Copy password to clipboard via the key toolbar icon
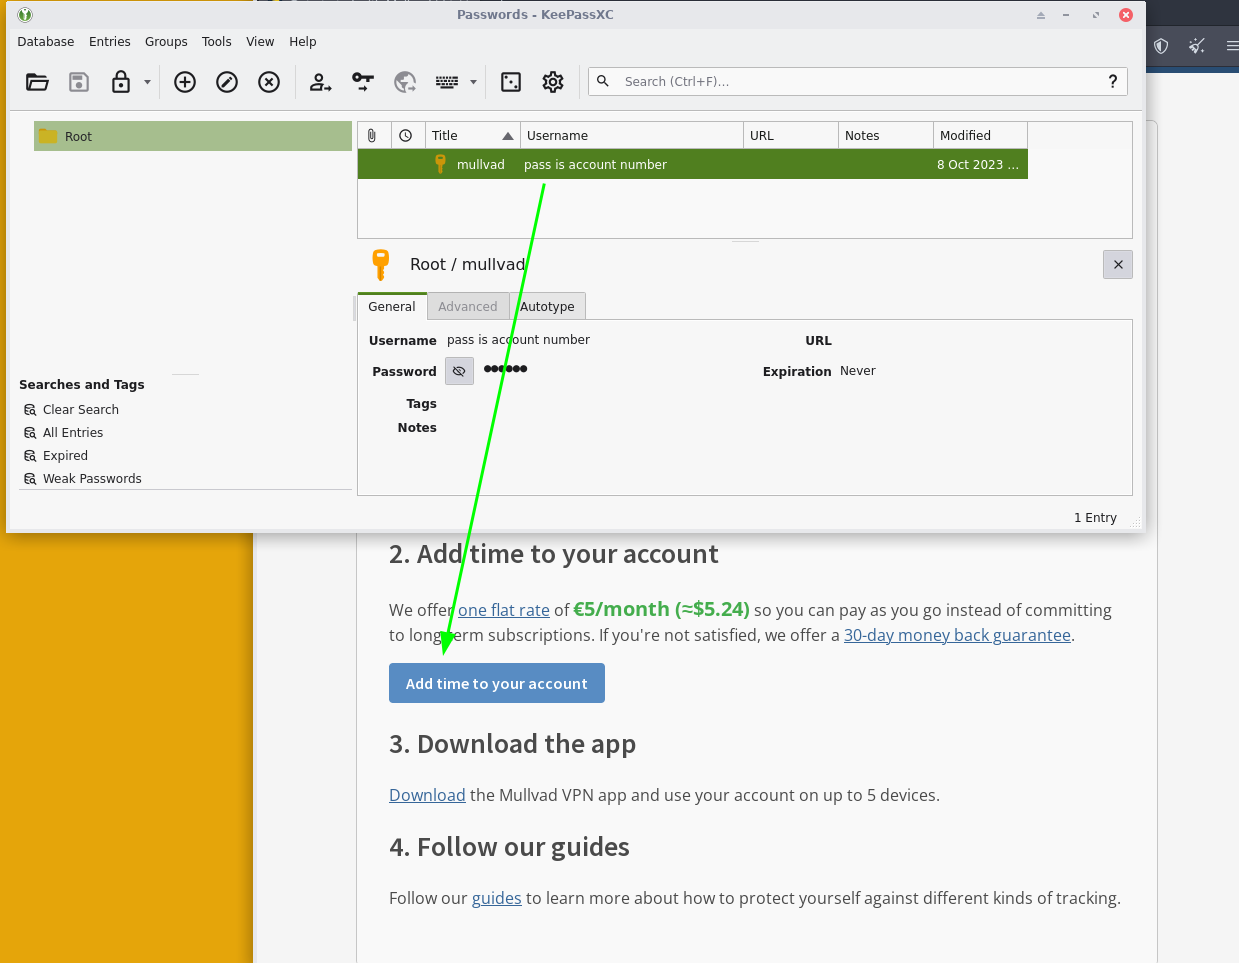 point(363,82)
